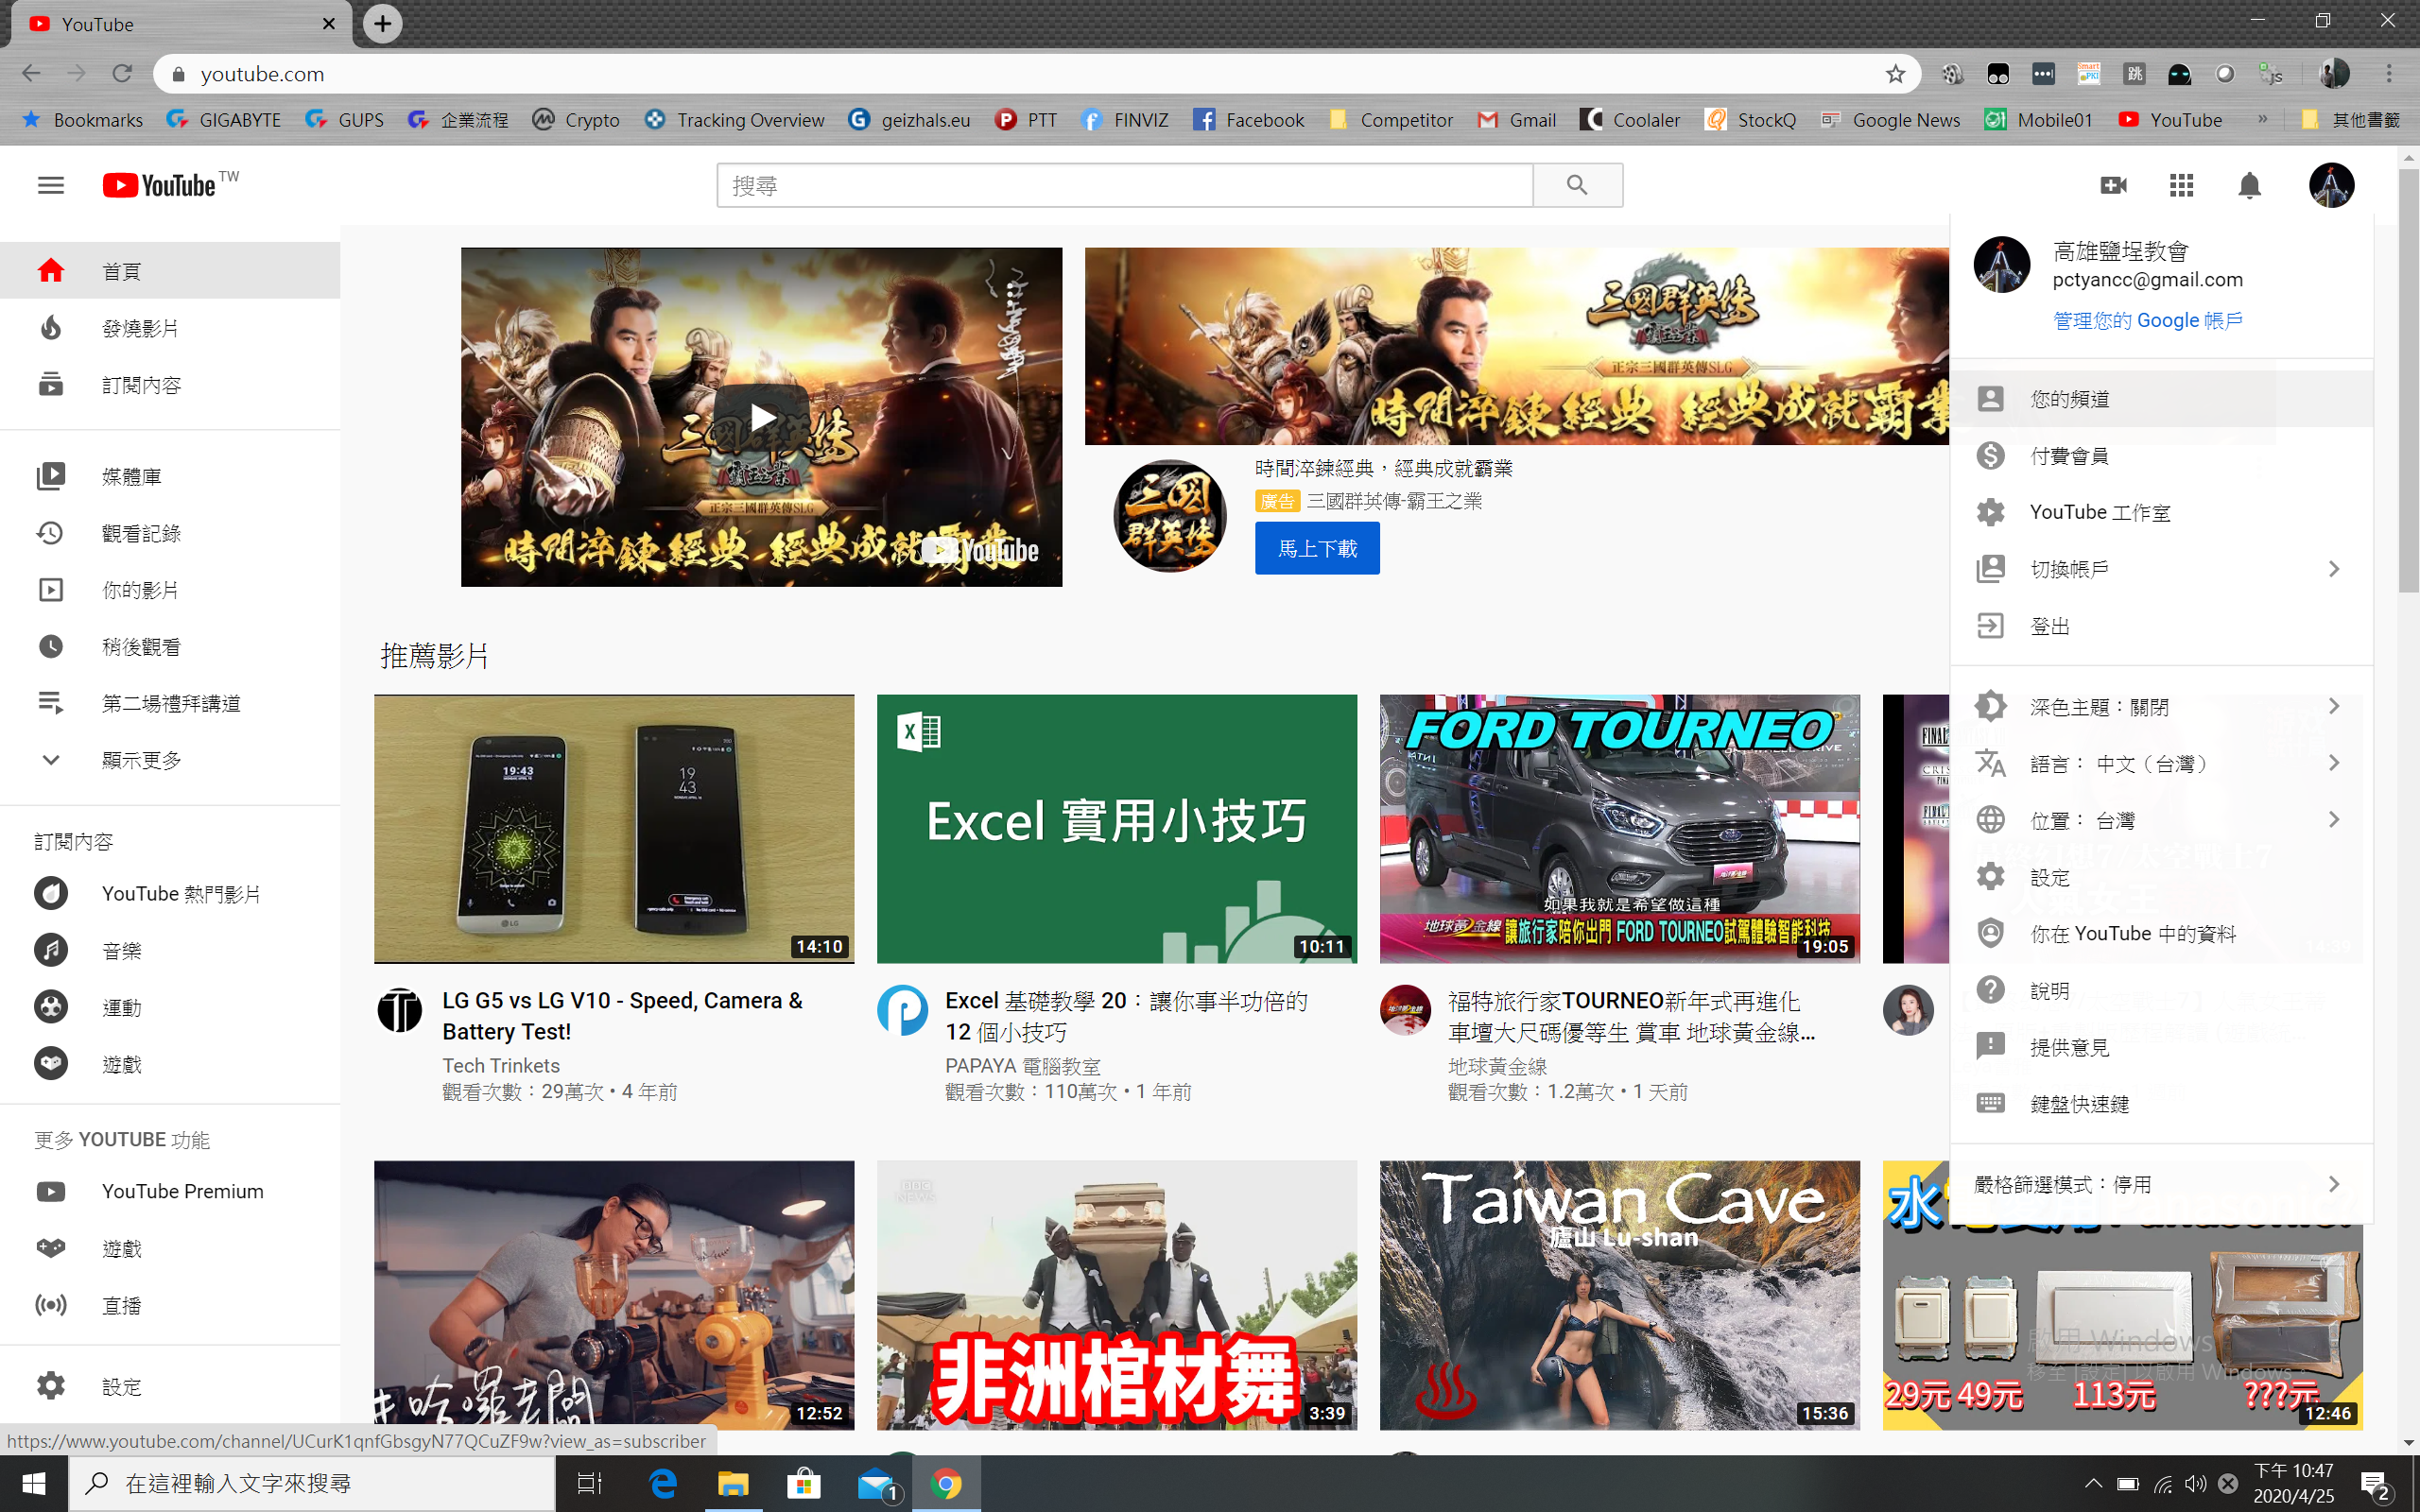The height and width of the screenshot is (1512, 2420).
Task: Expand the 切換帳戶 switch account submenu
Action: (2160, 569)
